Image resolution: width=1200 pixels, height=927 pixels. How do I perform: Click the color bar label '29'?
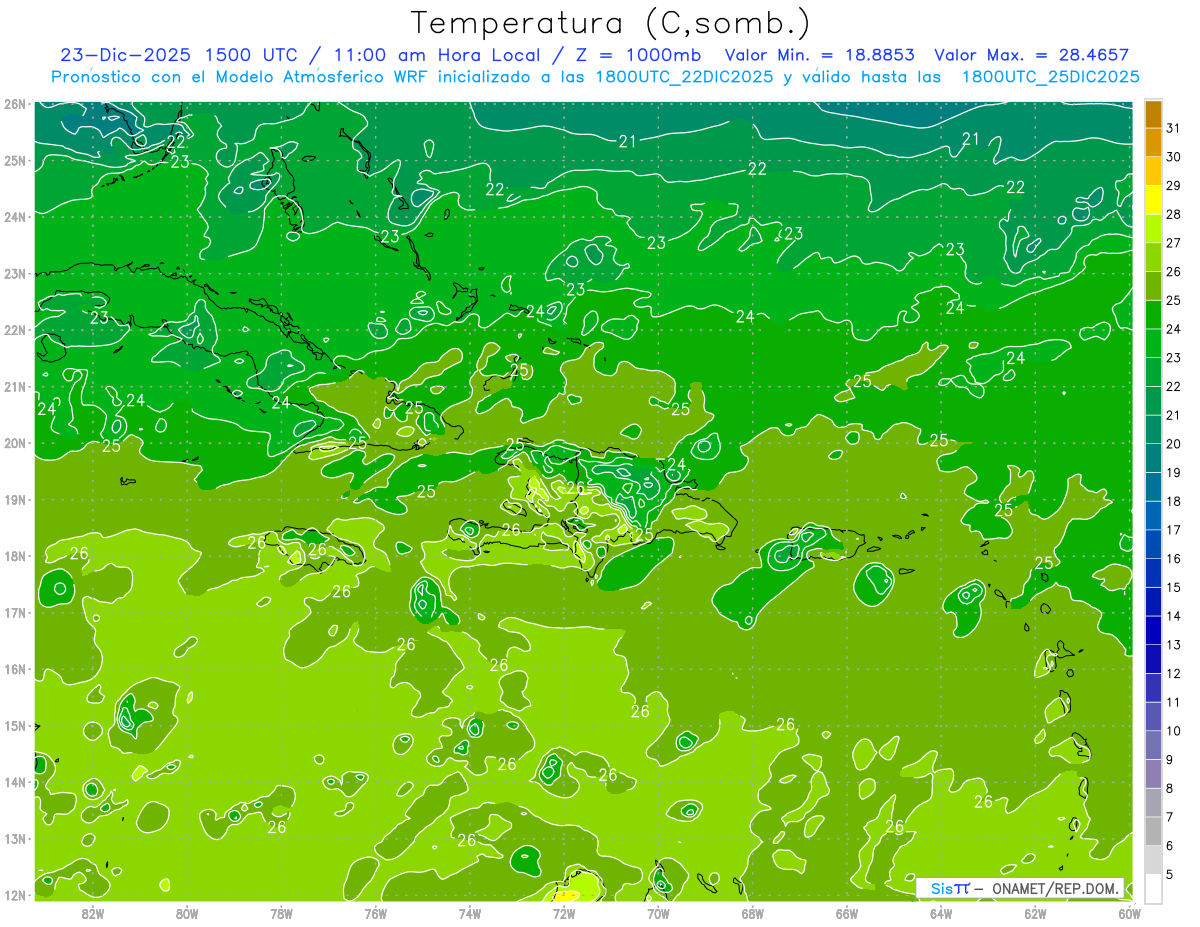tap(1173, 186)
